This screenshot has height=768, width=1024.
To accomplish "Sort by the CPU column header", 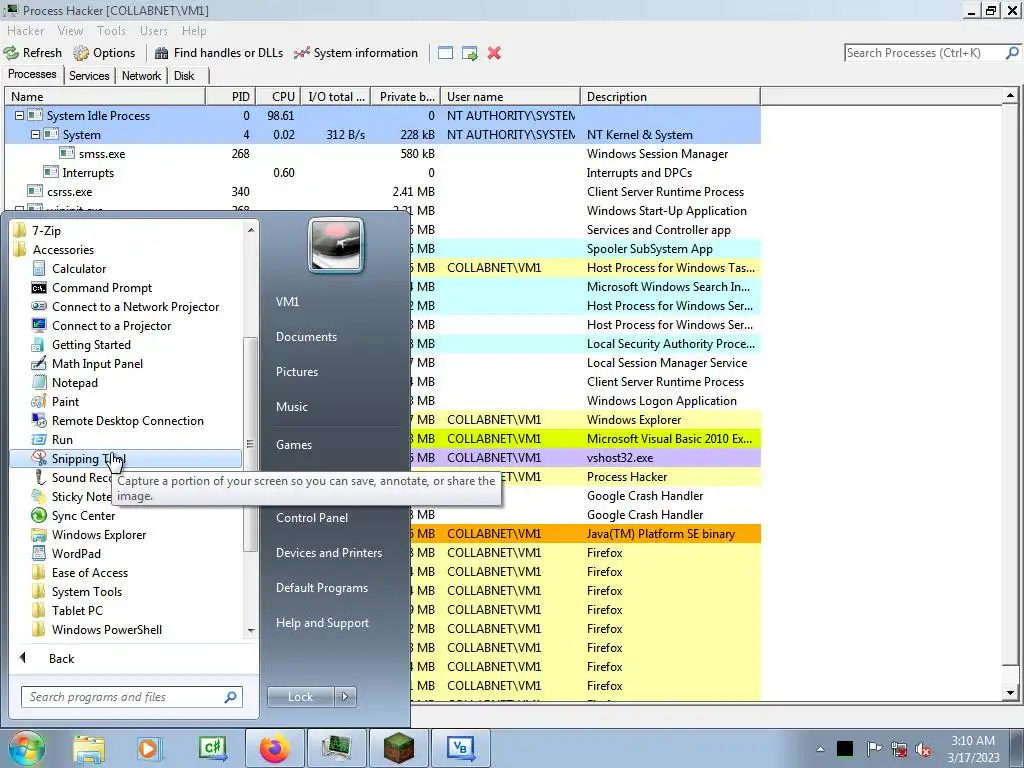I will [278, 97].
